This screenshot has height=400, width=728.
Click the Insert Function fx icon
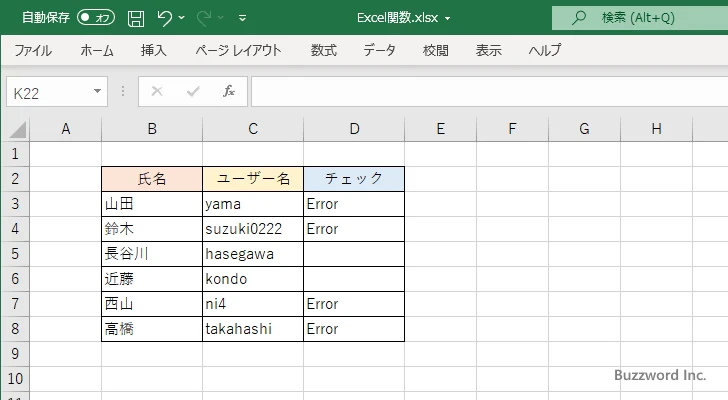(x=228, y=91)
